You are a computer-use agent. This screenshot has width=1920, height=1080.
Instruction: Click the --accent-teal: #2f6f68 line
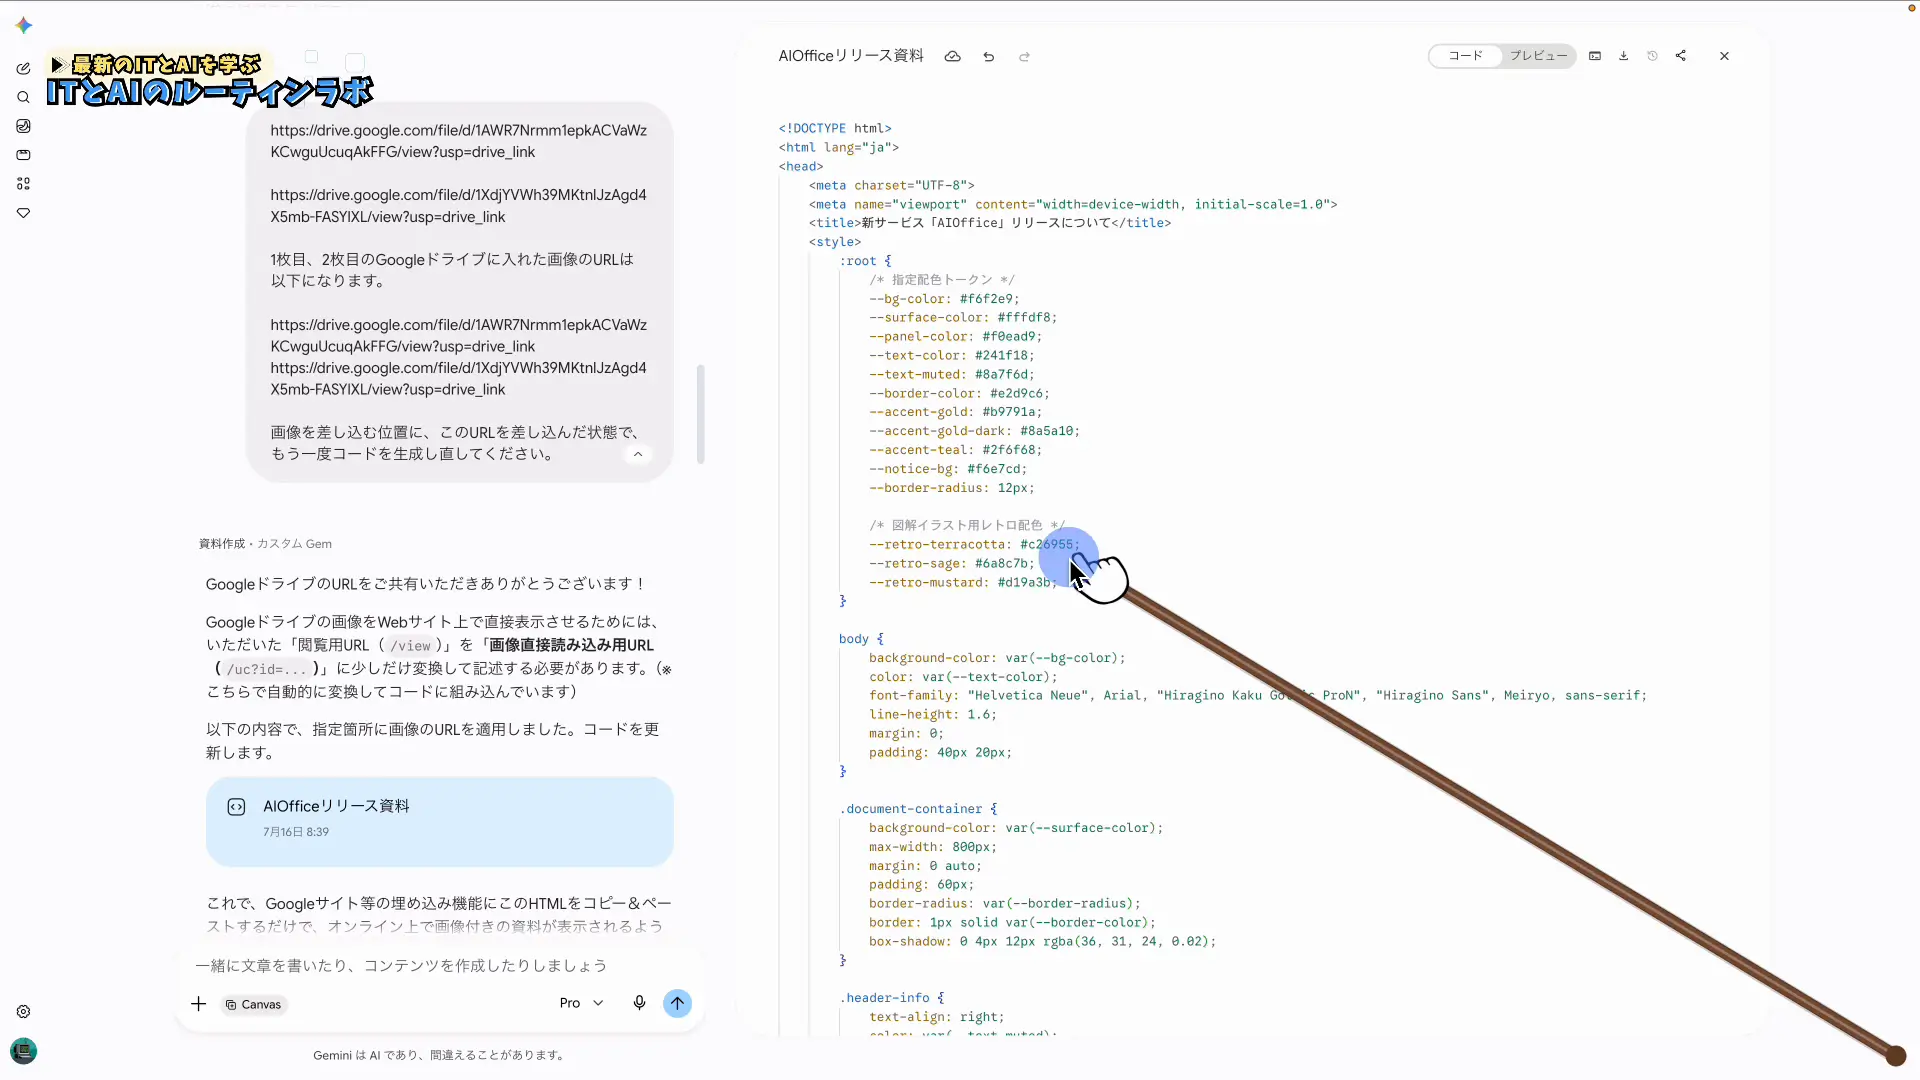[955, 450]
